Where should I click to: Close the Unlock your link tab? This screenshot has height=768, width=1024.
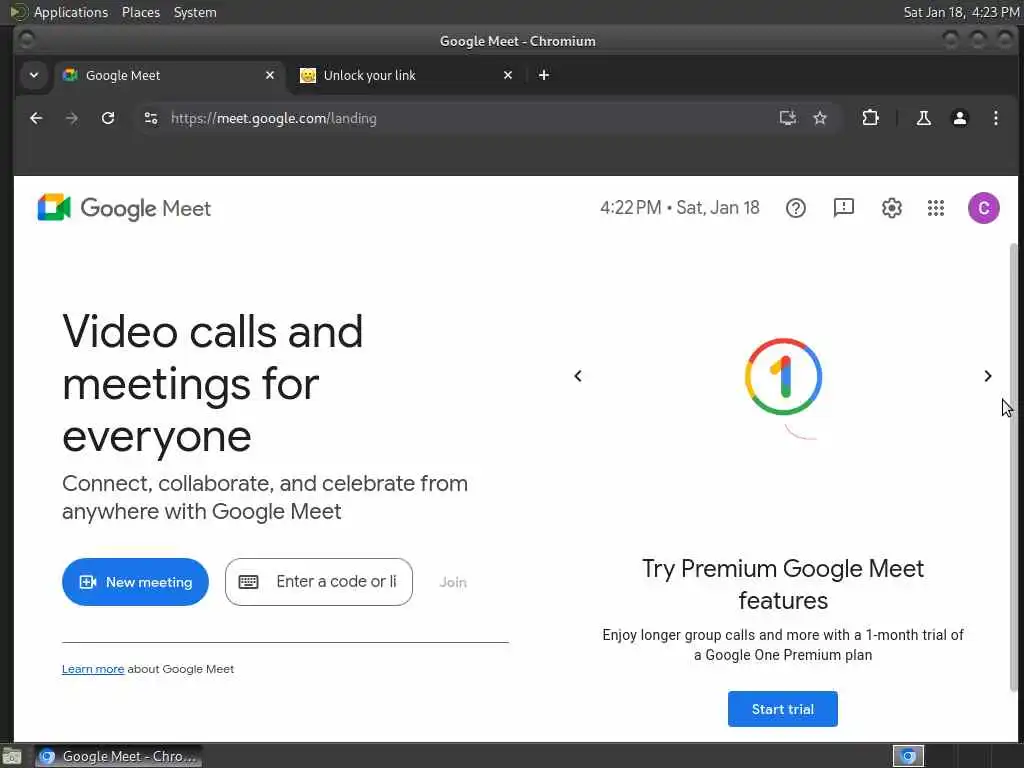[x=508, y=75]
